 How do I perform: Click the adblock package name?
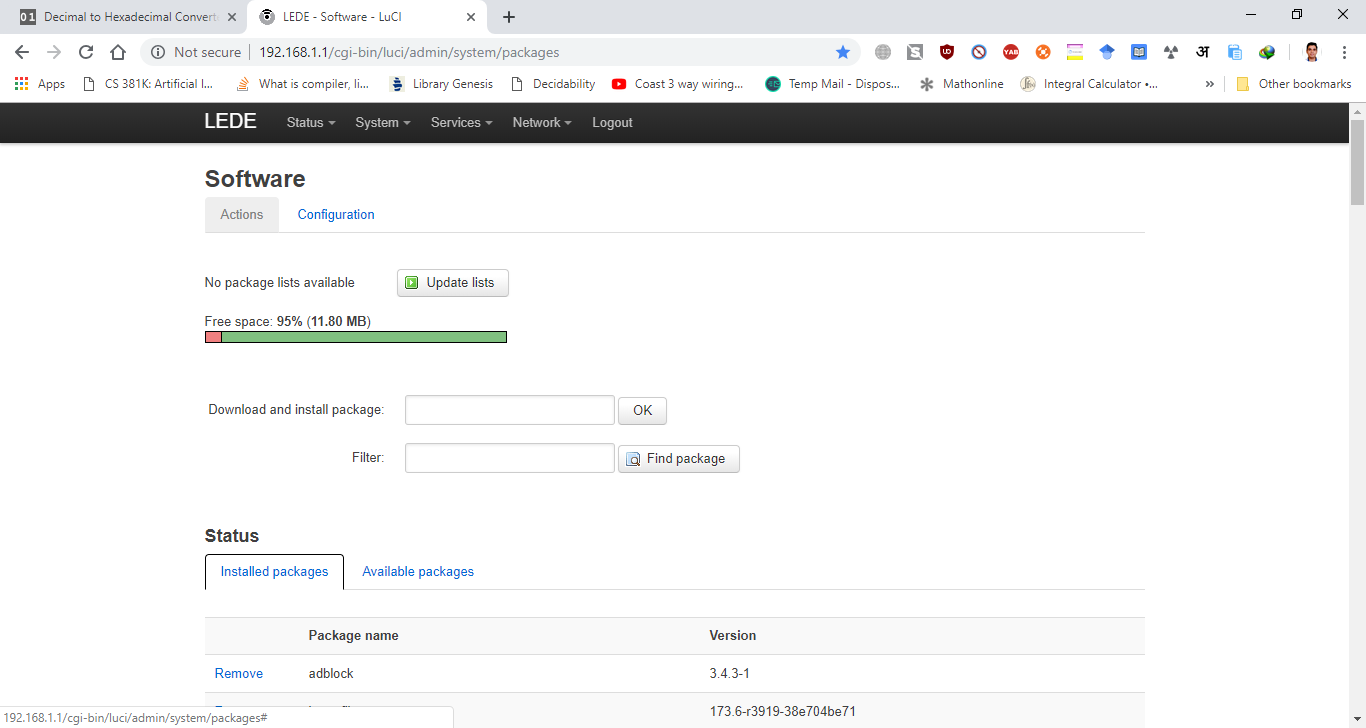tap(331, 673)
